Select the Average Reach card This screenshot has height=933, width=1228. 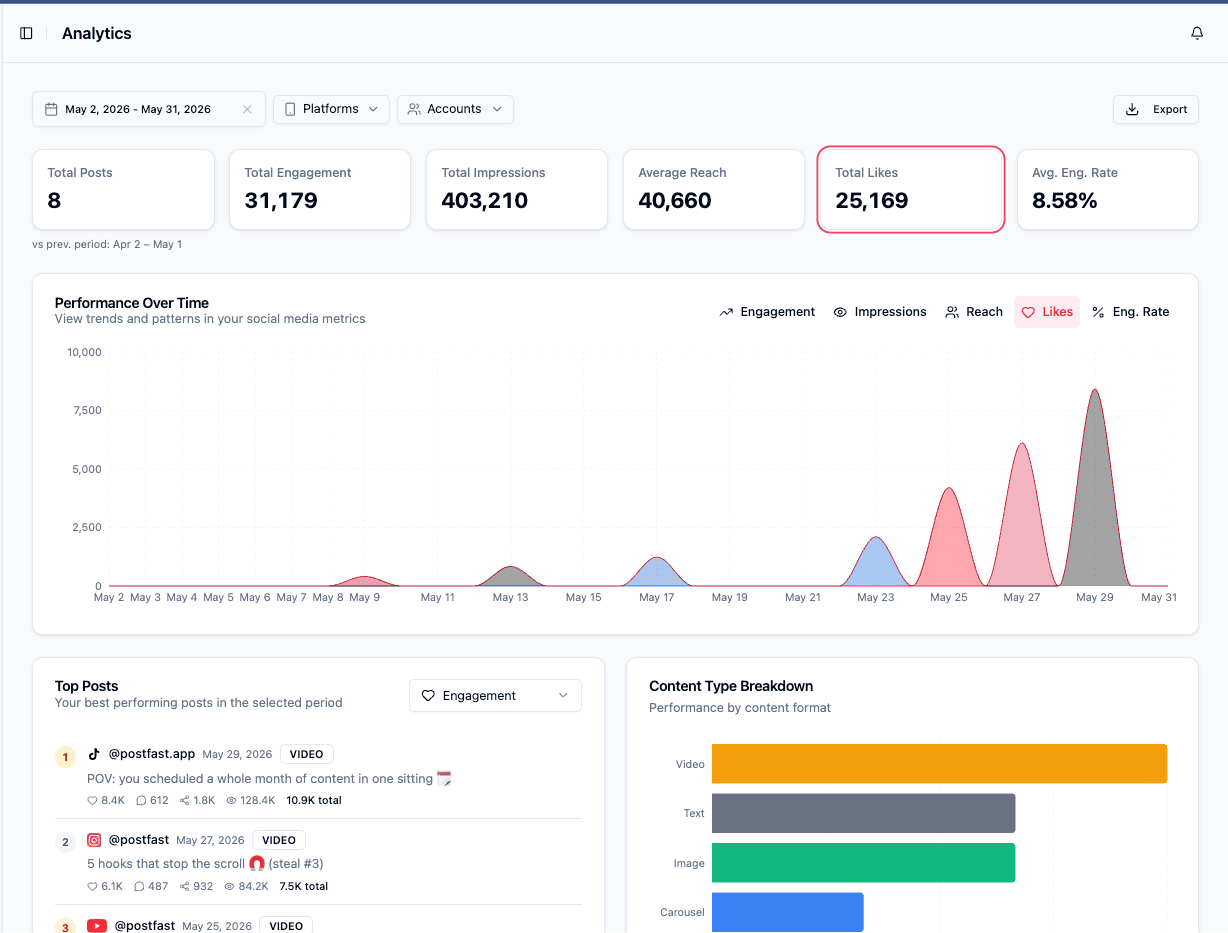click(x=714, y=189)
